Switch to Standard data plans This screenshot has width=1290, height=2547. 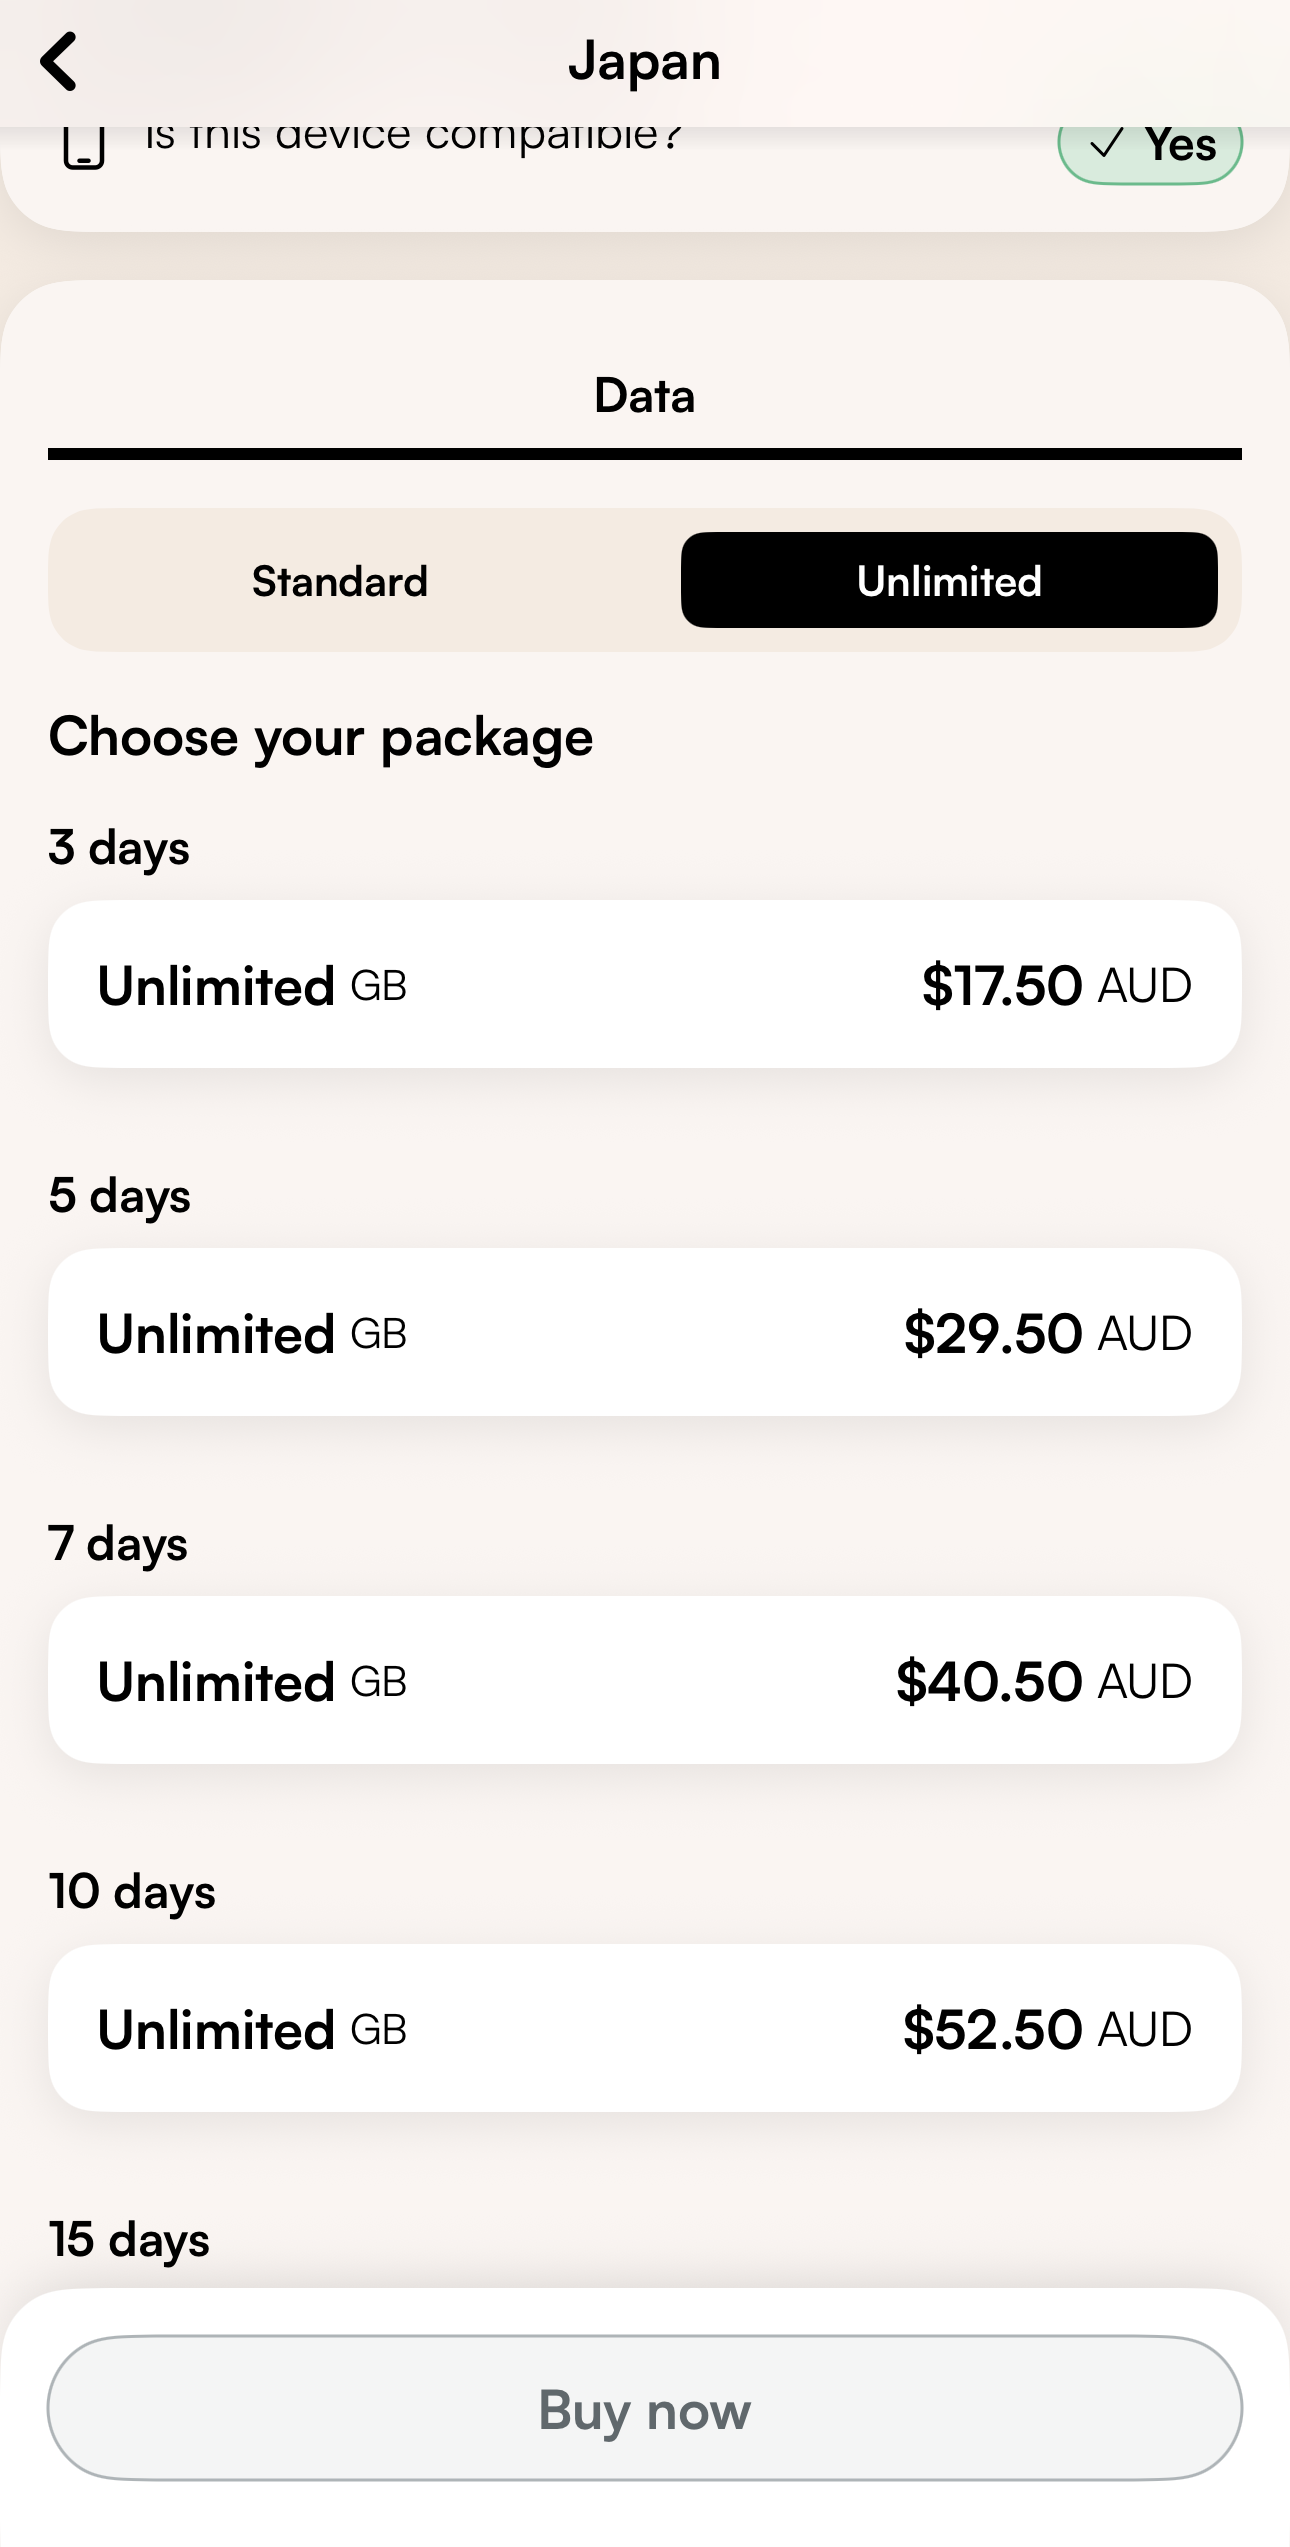coord(340,581)
